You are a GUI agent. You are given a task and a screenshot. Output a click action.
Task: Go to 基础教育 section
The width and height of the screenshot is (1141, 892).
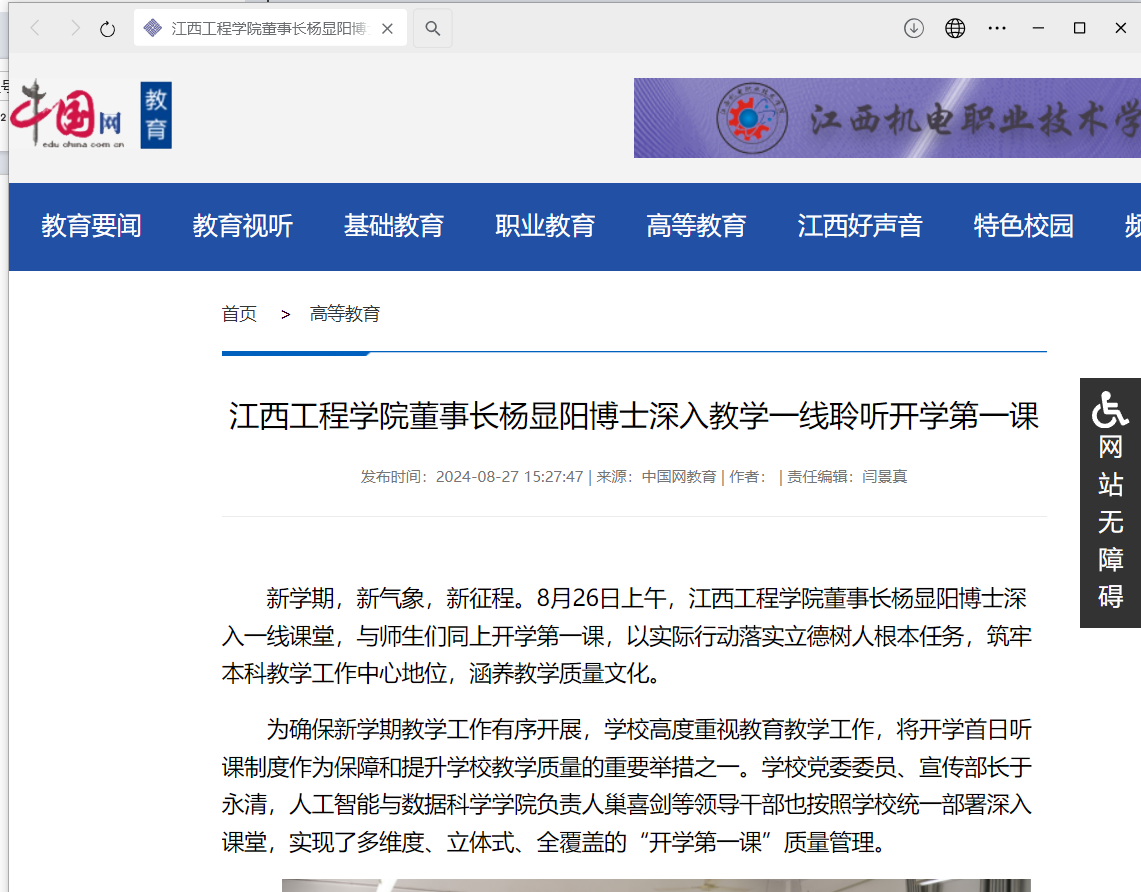(394, 226)
